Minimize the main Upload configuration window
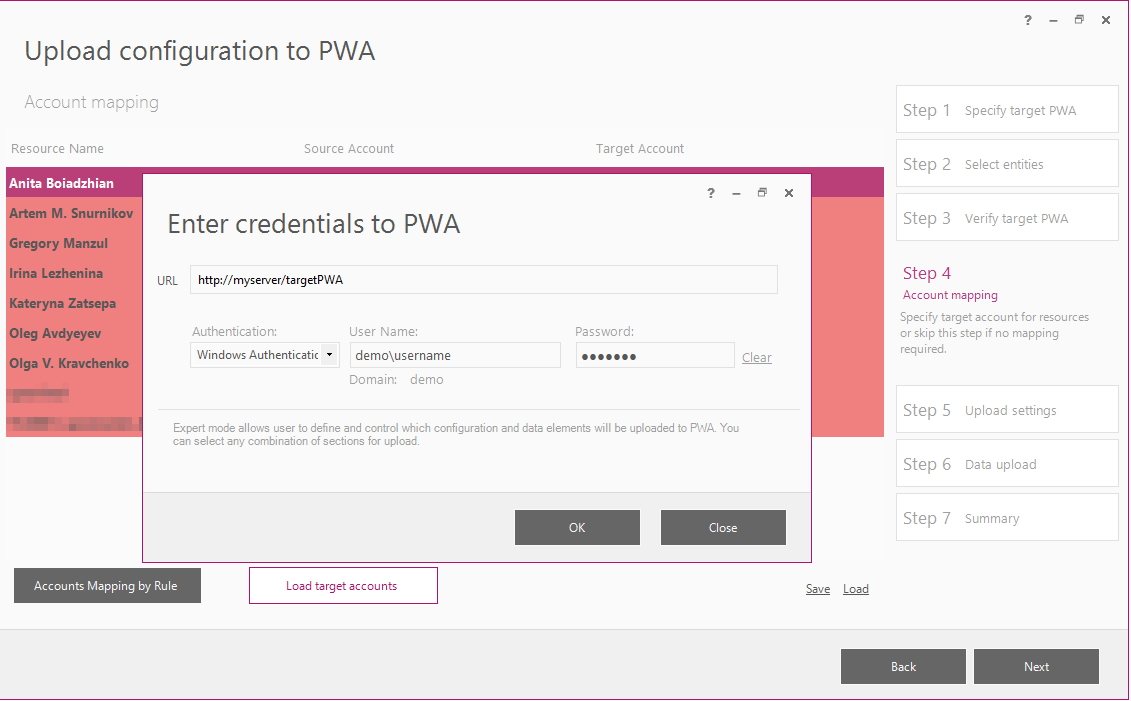This screenshot has height=701, width=1131. pyautogui.click(x=1053, y=20)
